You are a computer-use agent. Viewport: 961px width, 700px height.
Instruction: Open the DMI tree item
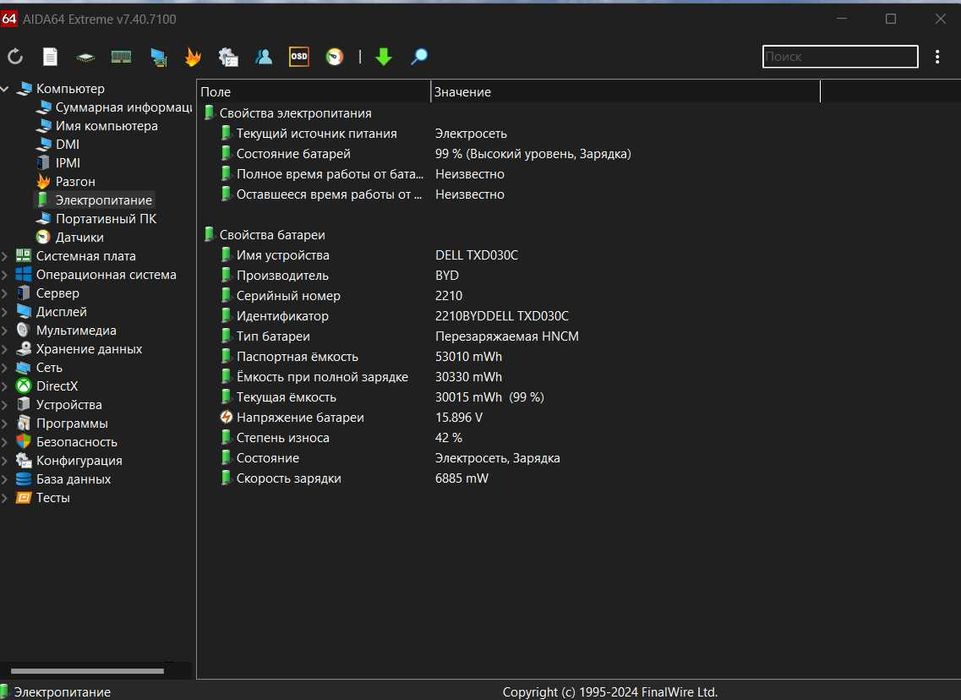point(58,145)
